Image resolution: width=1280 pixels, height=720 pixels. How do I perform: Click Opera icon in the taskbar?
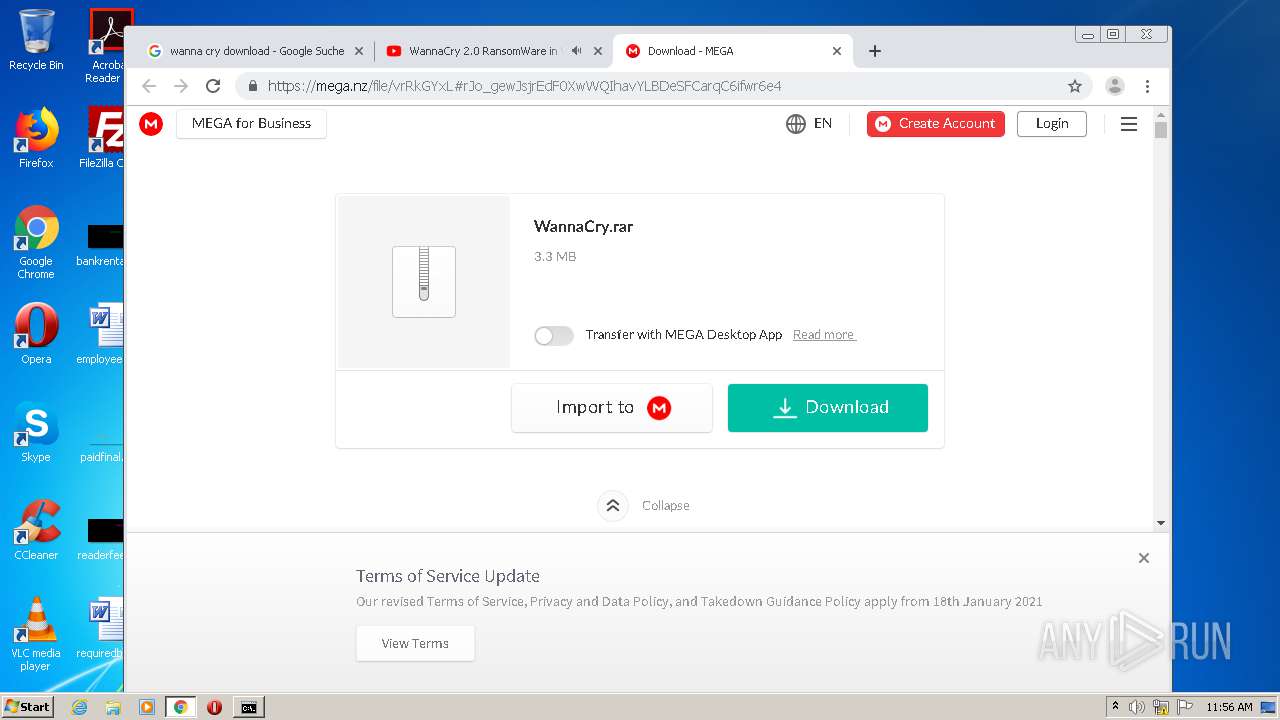(x=214, y=707)
